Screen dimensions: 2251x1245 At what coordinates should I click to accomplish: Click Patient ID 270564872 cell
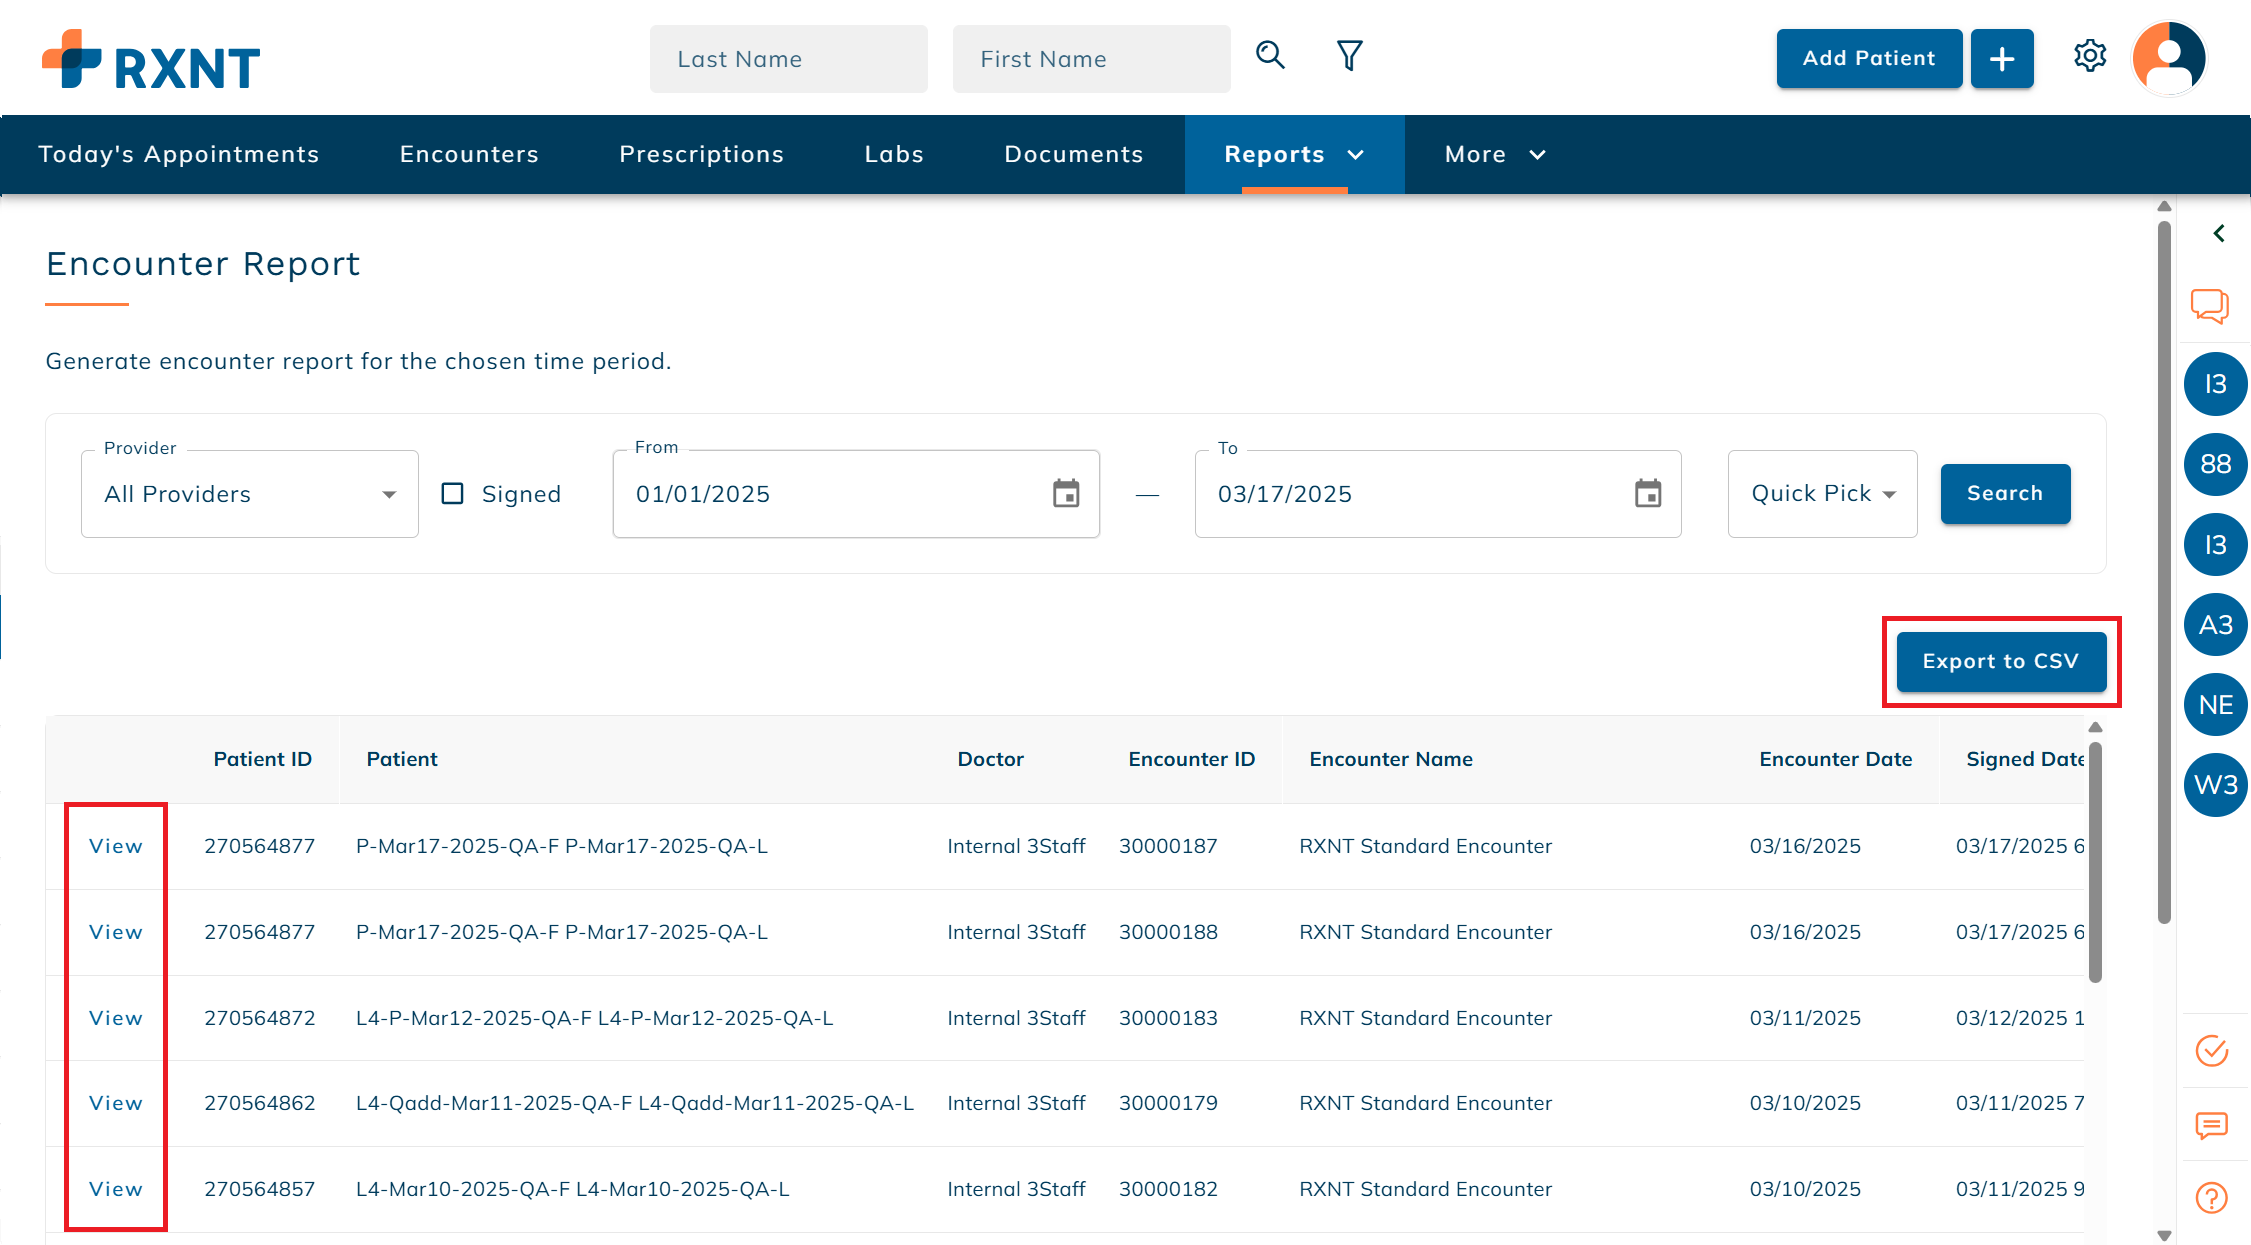[260, 1018]
